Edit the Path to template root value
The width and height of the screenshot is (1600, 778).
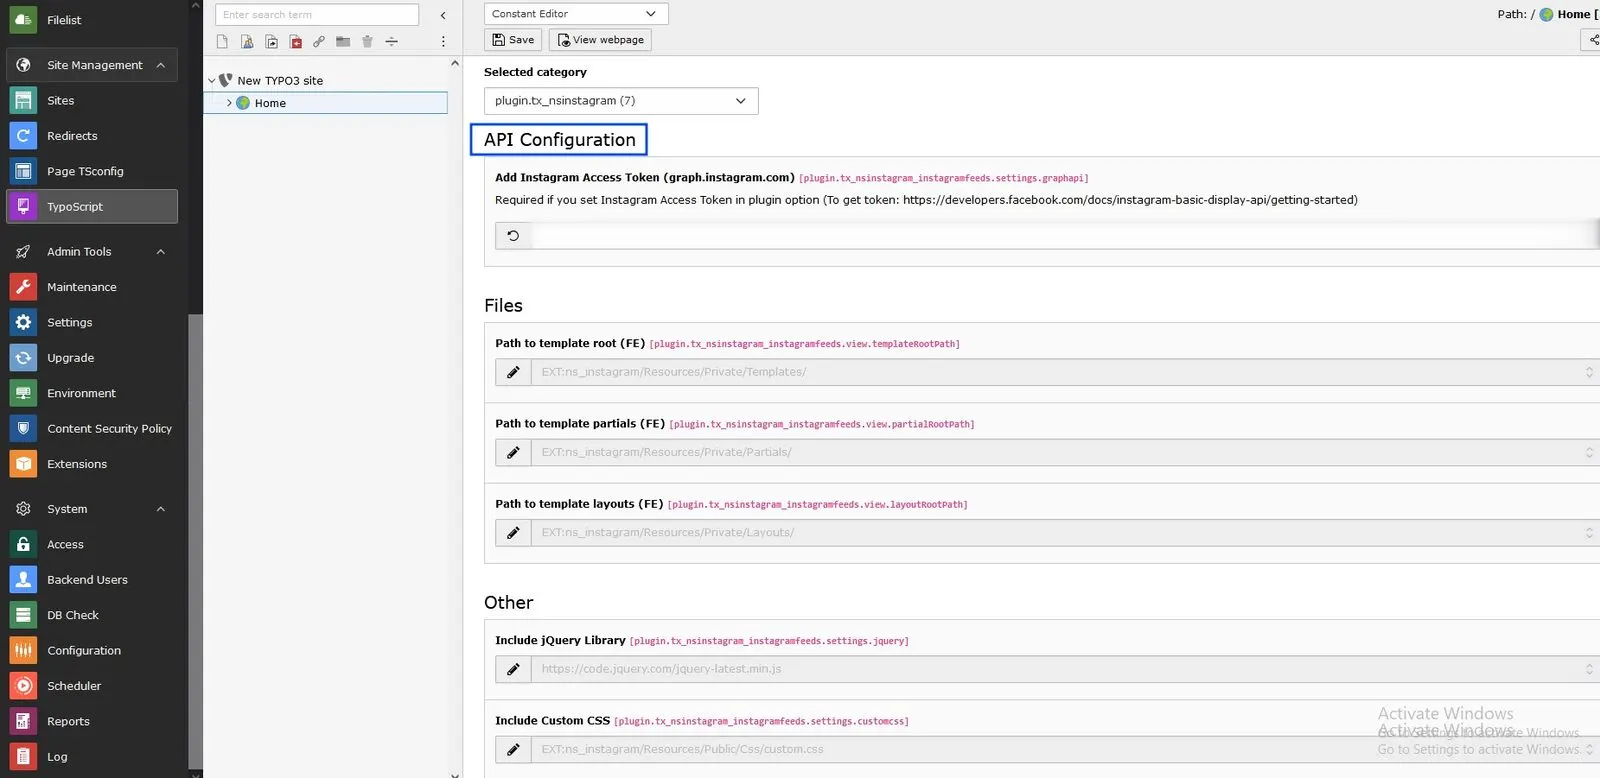coord(513,372)
